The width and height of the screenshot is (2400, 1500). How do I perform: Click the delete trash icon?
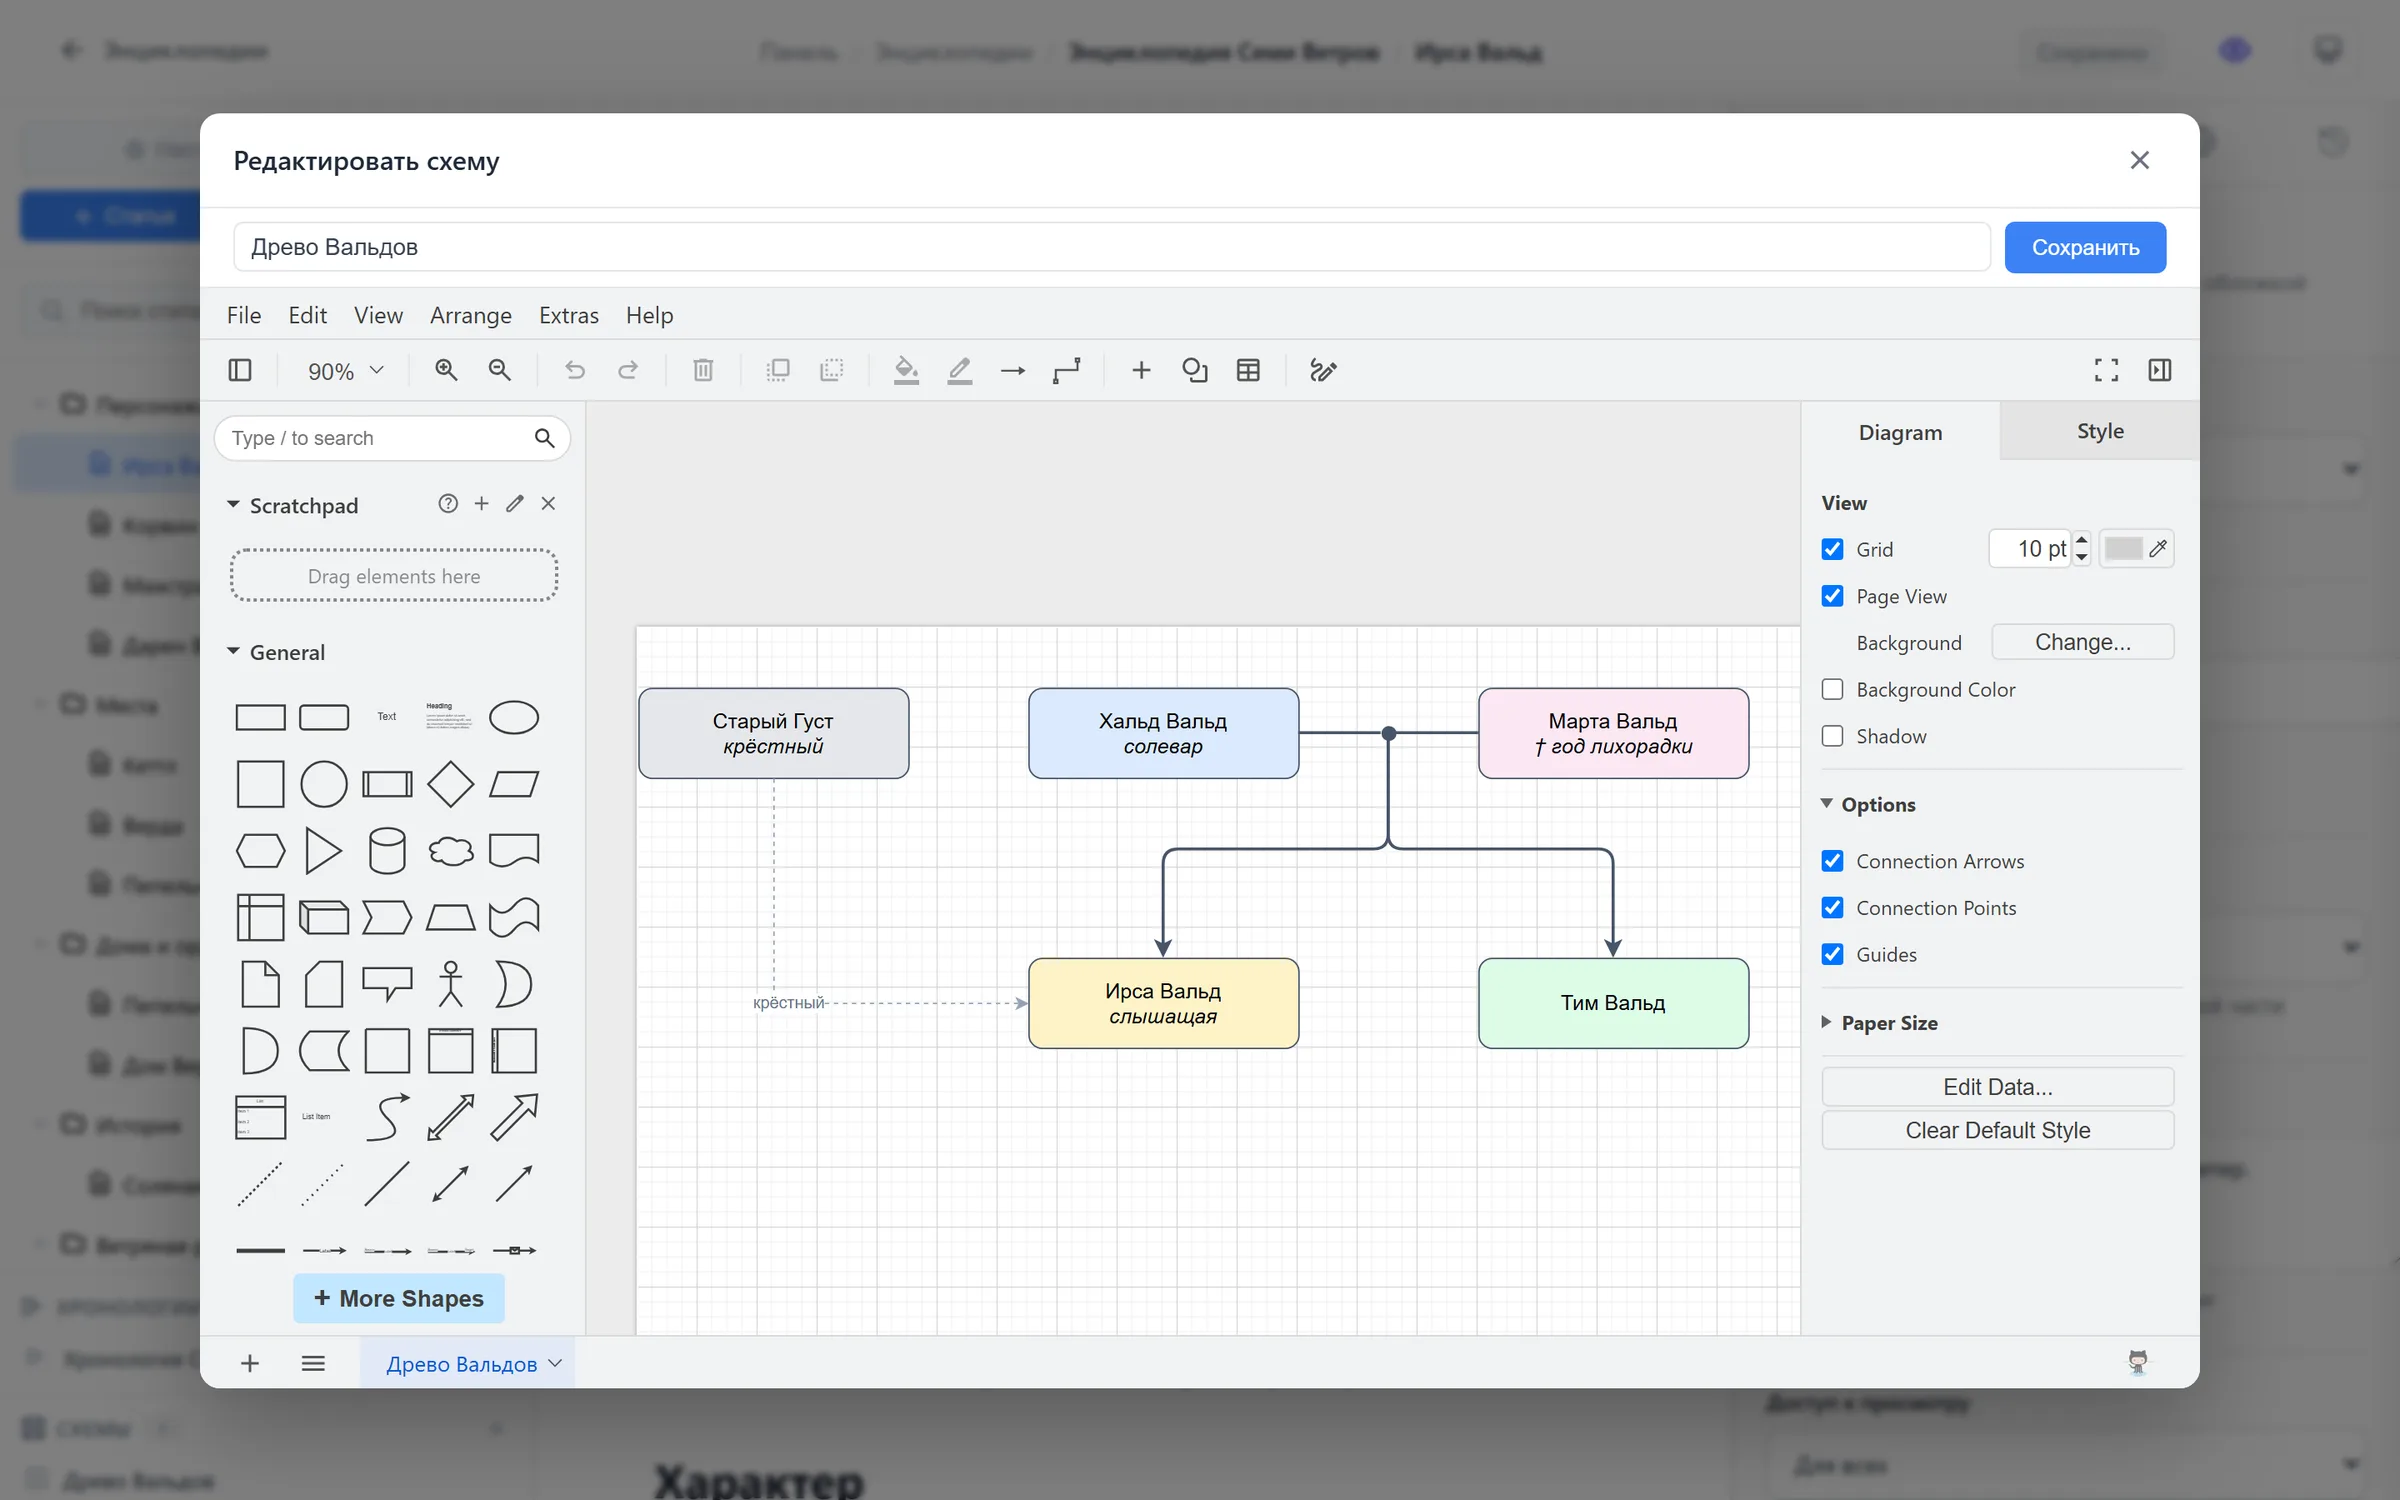click(x=703, y=370)
